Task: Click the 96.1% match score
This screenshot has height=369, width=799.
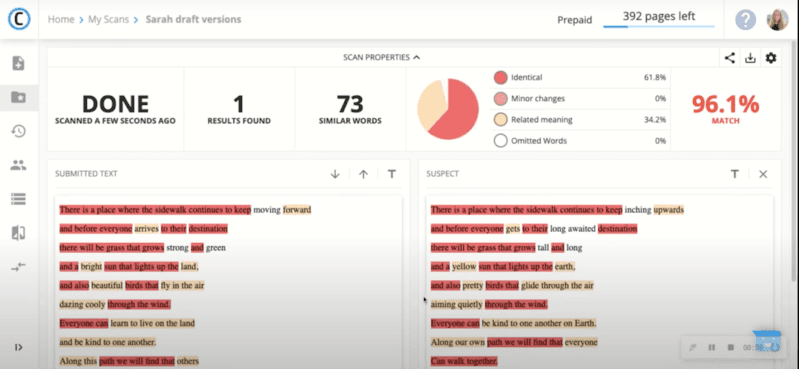Action: tap(725, 104)
